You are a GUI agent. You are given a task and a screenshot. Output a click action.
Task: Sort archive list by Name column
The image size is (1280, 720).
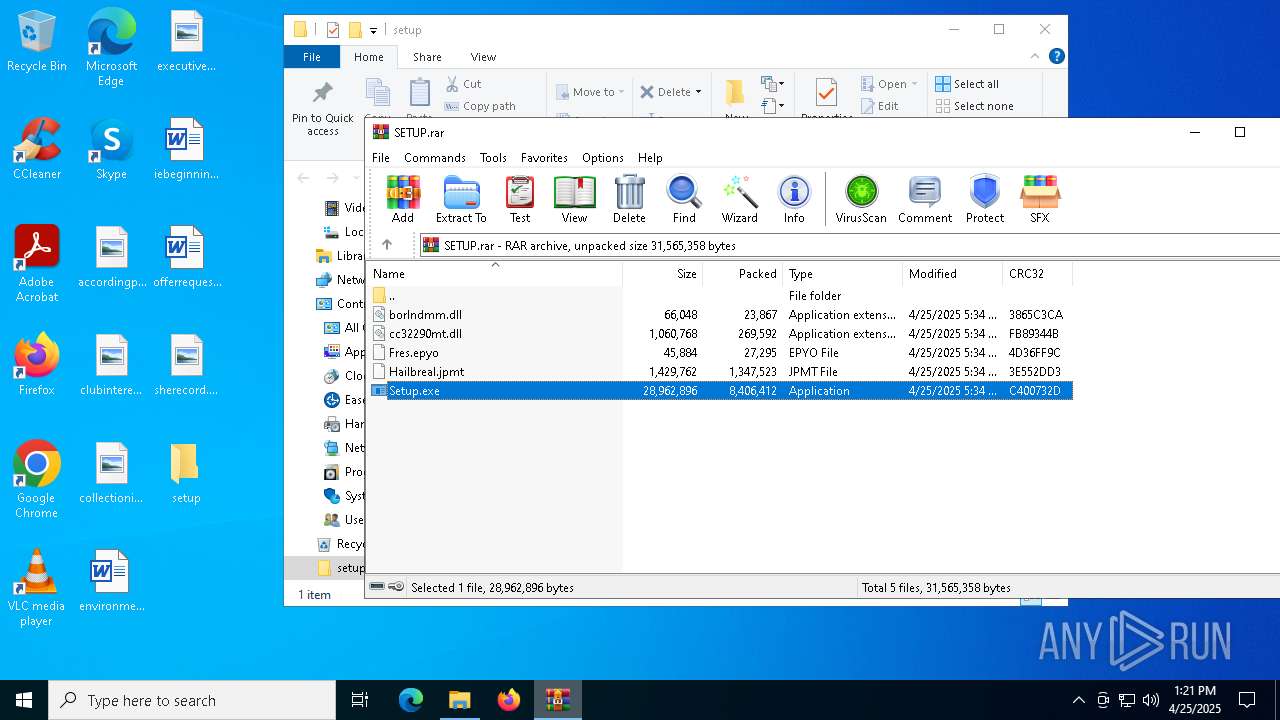click(x=495, y=274)
